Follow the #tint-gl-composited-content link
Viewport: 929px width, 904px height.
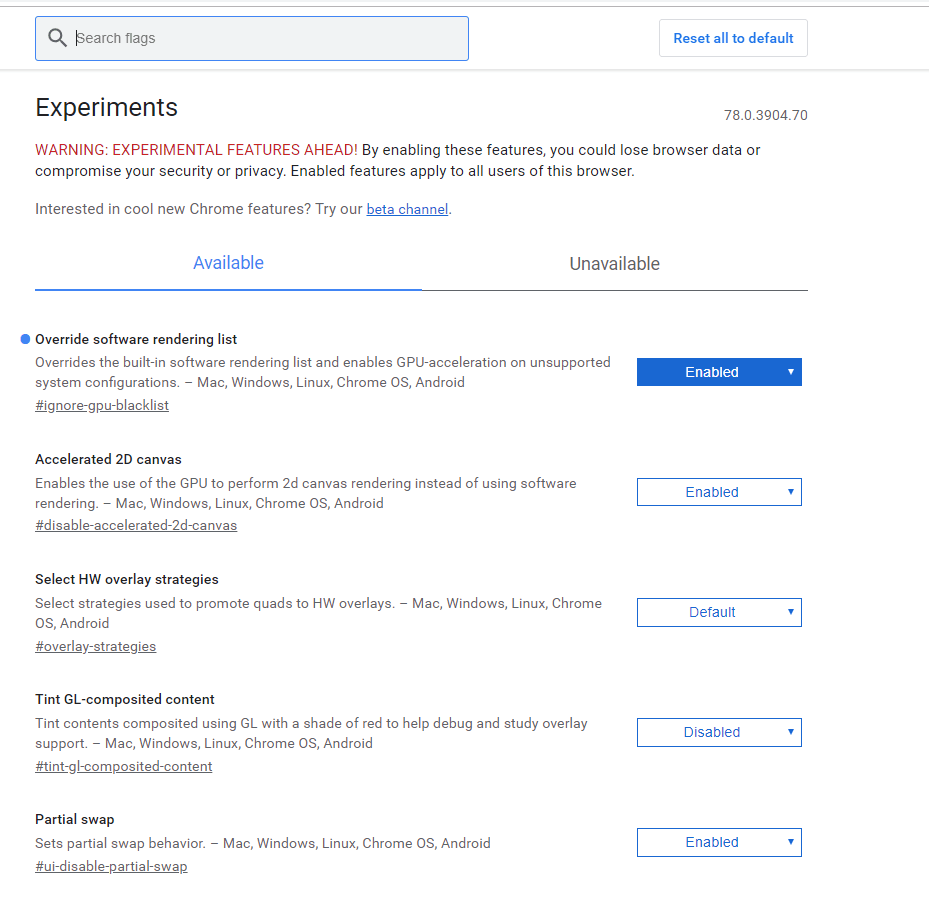pyautogui.click(x=123, y=766)
